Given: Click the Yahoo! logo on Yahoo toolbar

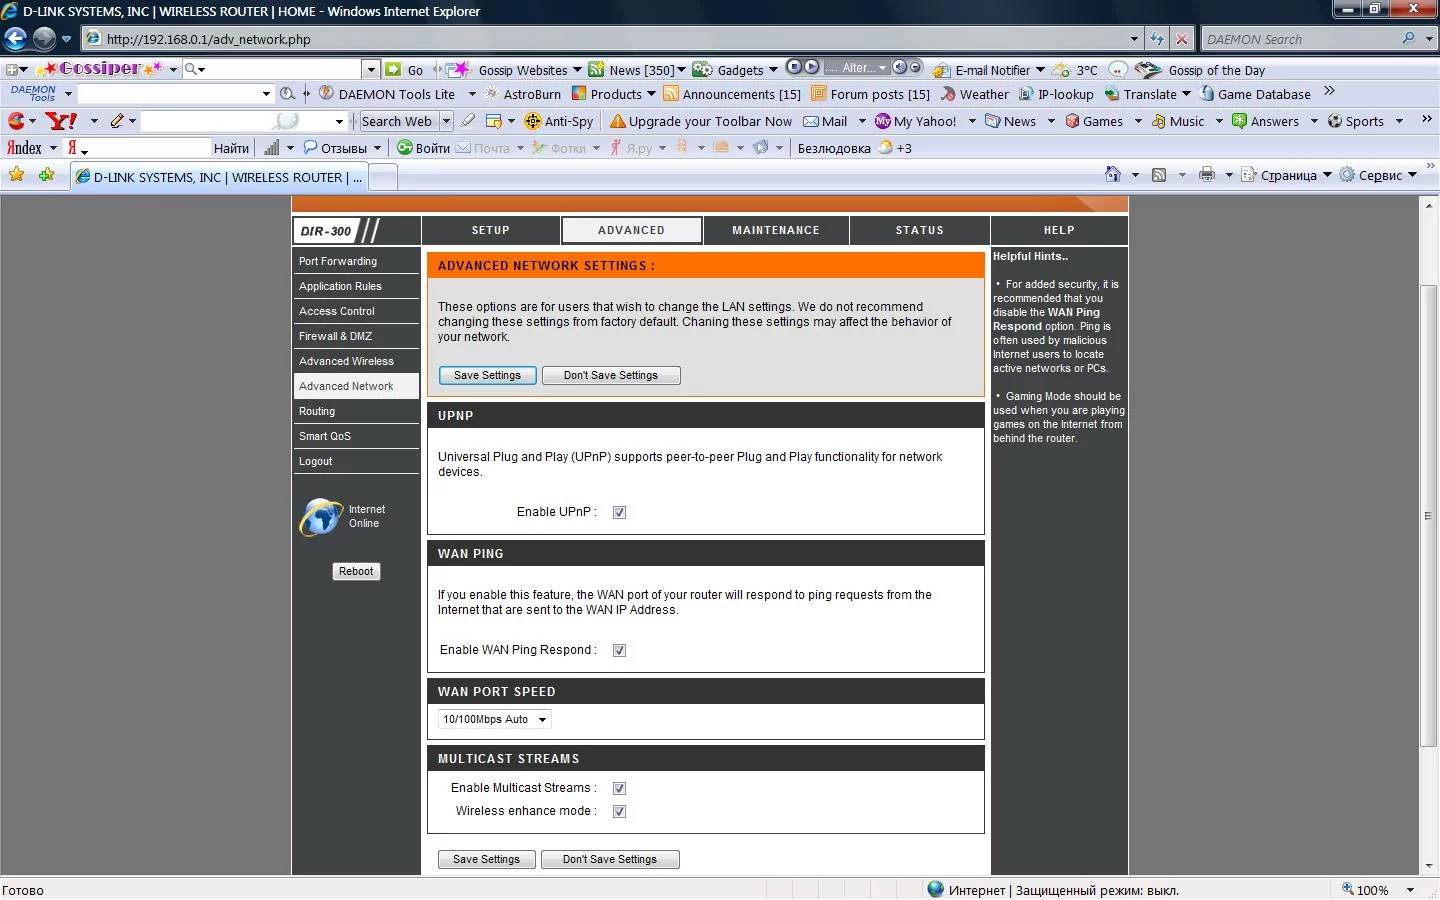Looking at the screenshot, I should [x=62, y=121].
